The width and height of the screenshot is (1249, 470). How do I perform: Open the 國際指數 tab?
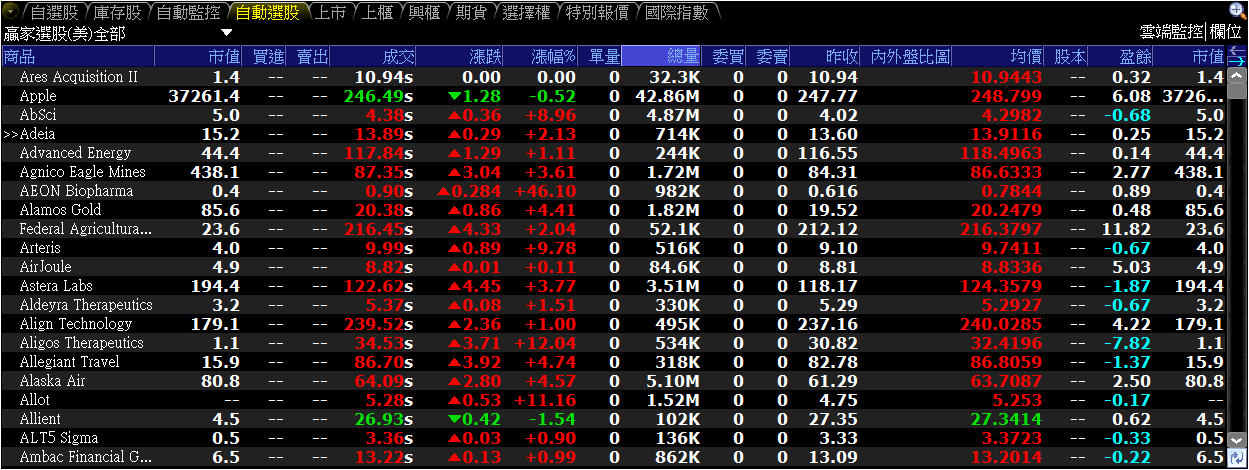tap(676, 13)
